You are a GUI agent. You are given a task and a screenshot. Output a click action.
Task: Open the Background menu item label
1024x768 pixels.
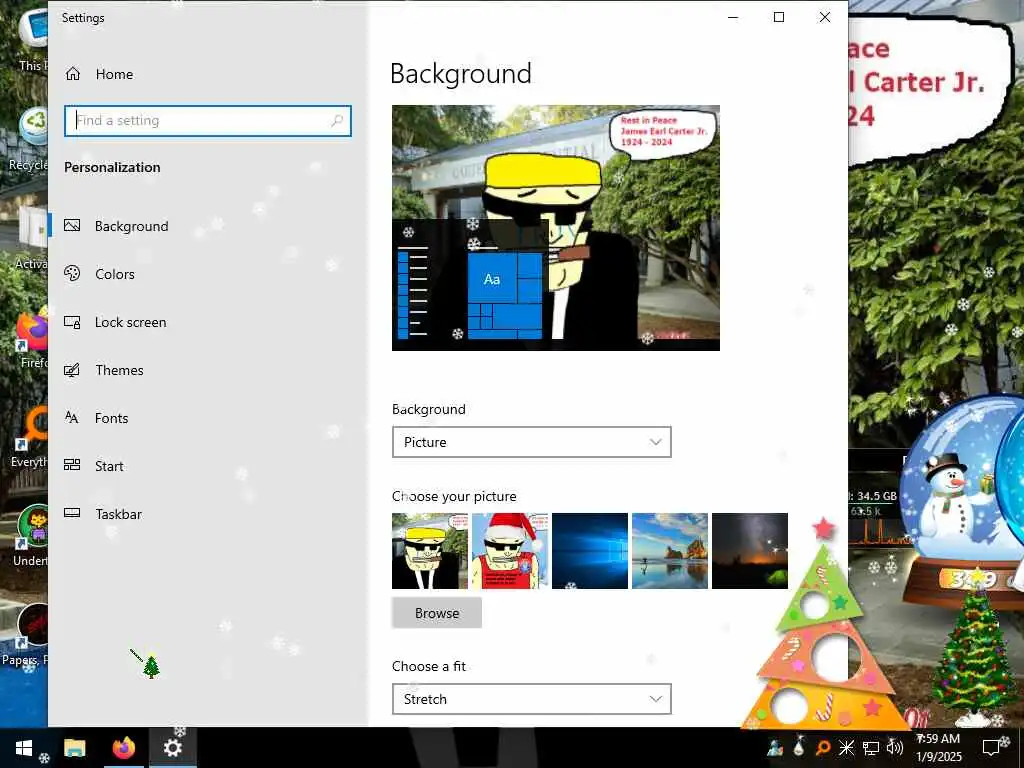point(131,226)
